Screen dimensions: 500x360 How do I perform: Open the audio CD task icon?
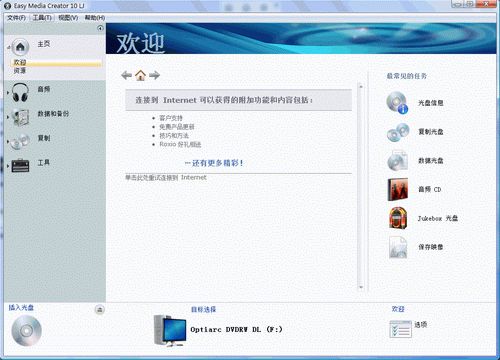point(398,189)
